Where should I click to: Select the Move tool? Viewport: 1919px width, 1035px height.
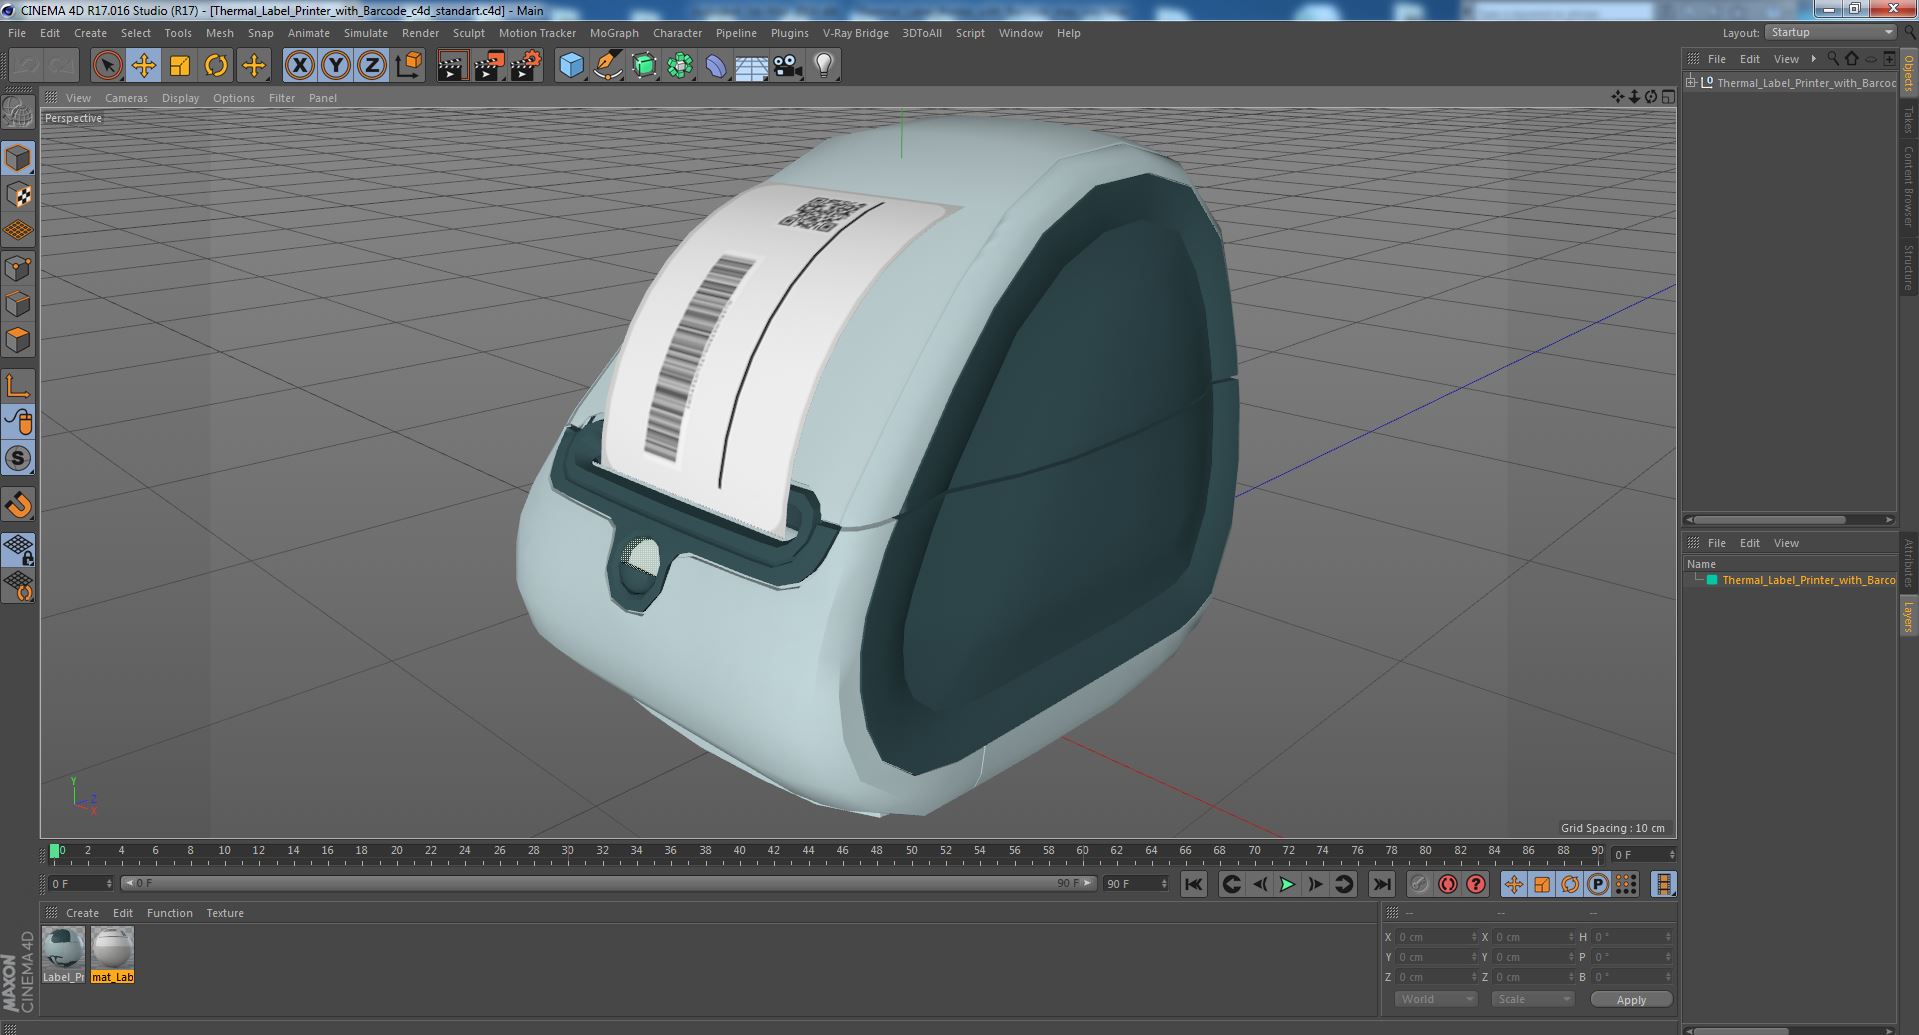pos(143,66)
